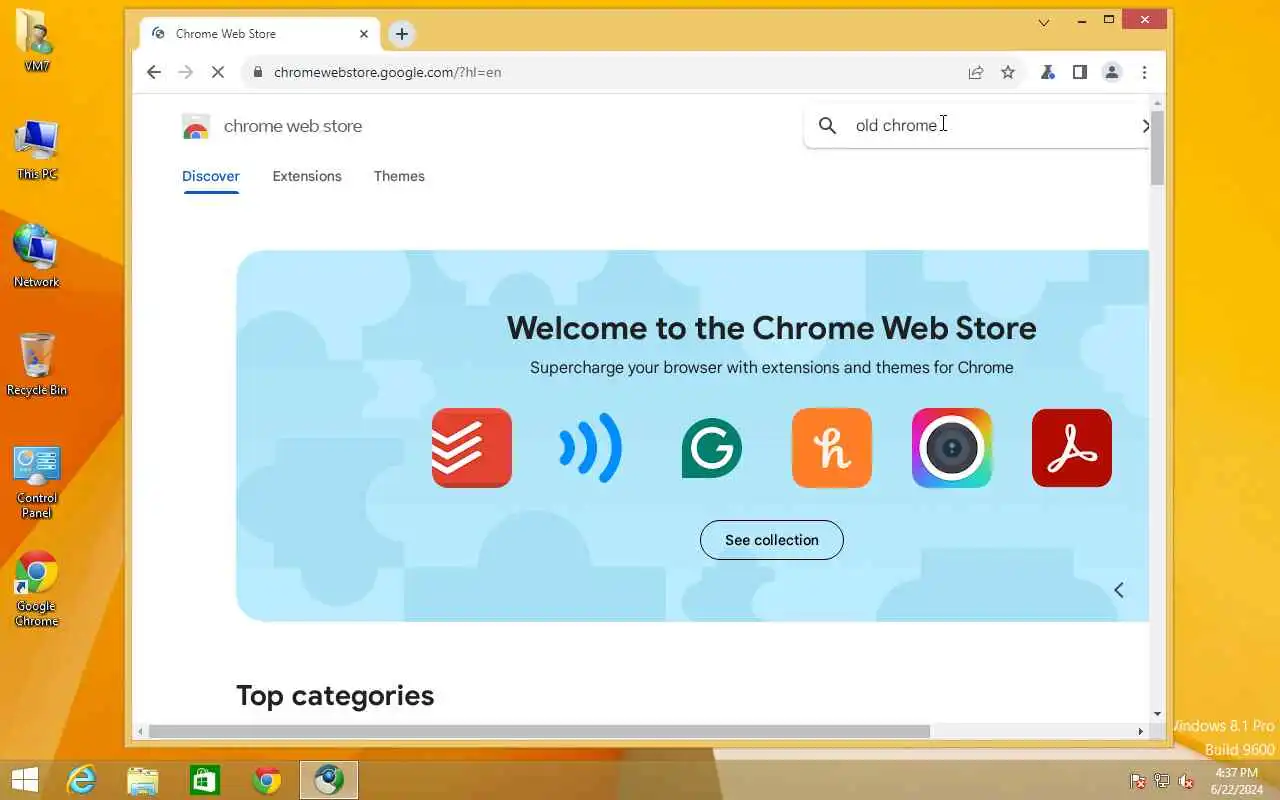Click the horizontal scrollbar thumb

tap(539, 732)
